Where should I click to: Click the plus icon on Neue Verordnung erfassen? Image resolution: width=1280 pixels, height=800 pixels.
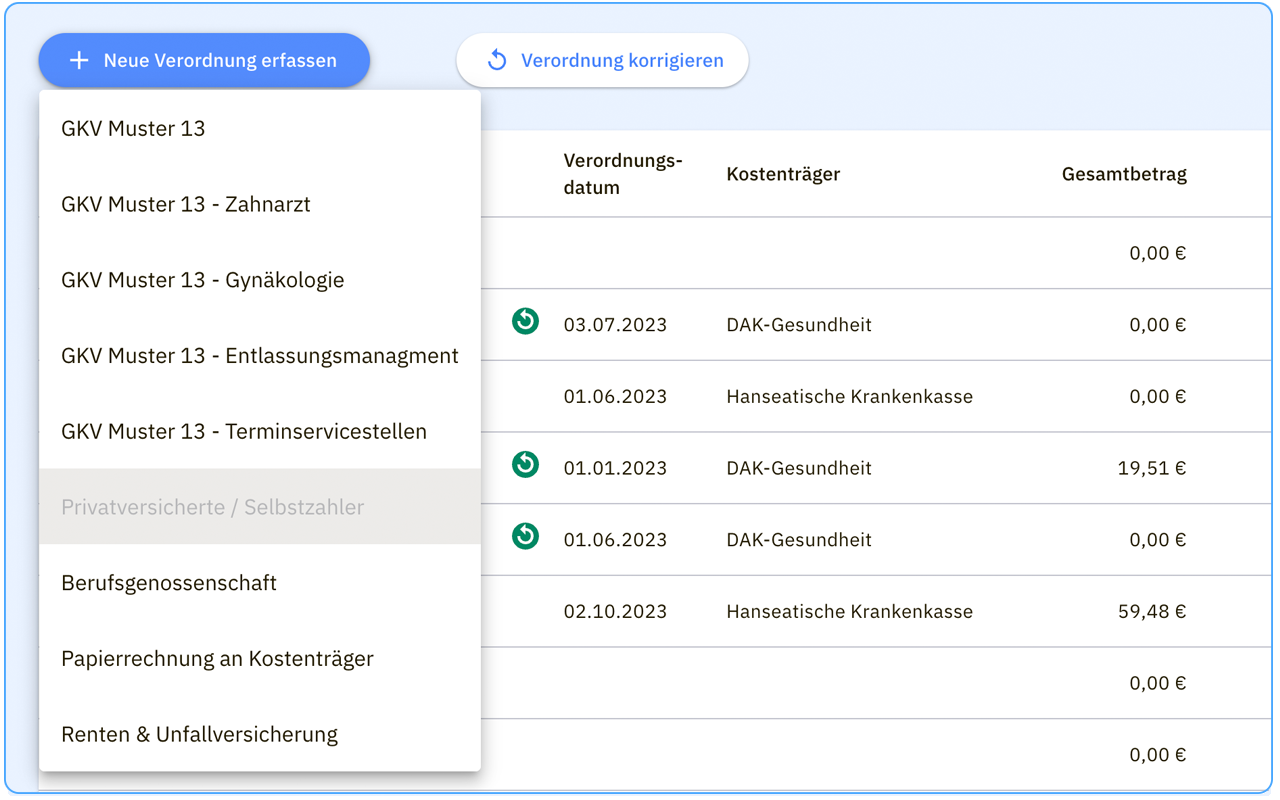click(78, 60)
